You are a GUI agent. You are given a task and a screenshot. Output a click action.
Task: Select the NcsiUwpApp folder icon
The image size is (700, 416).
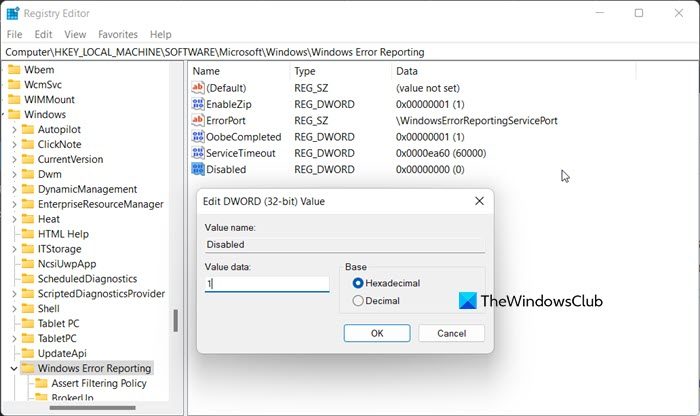click(28, 264)
